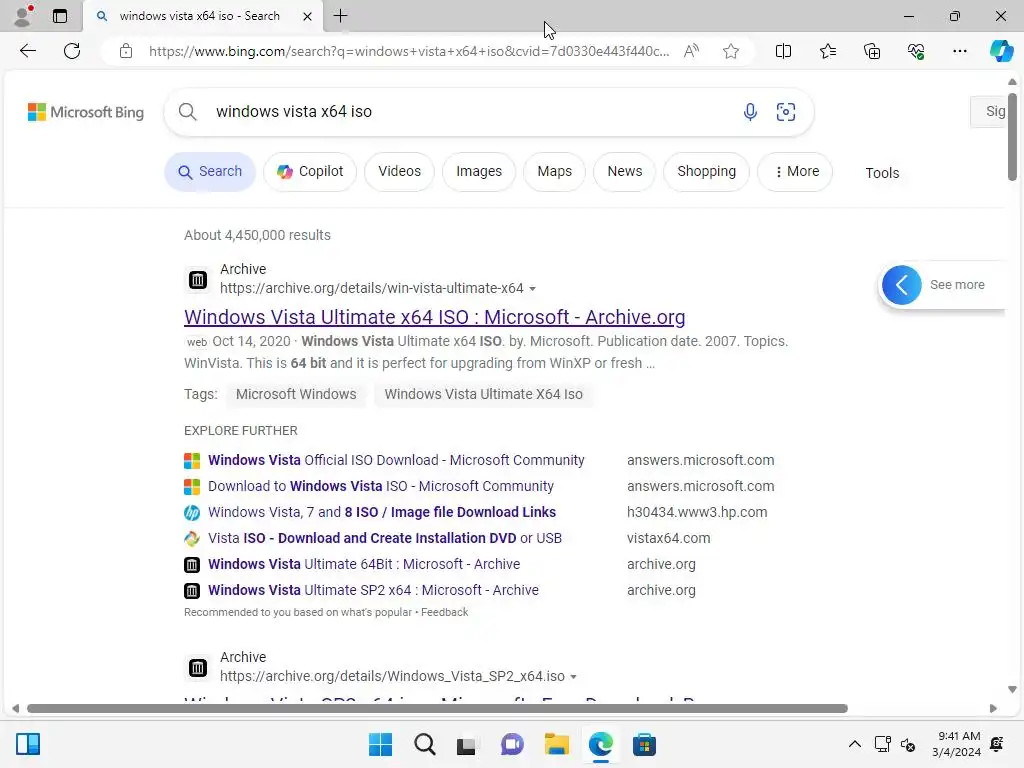
Task: Open Browser essentials heart icon
Action: tap(916, 51)
